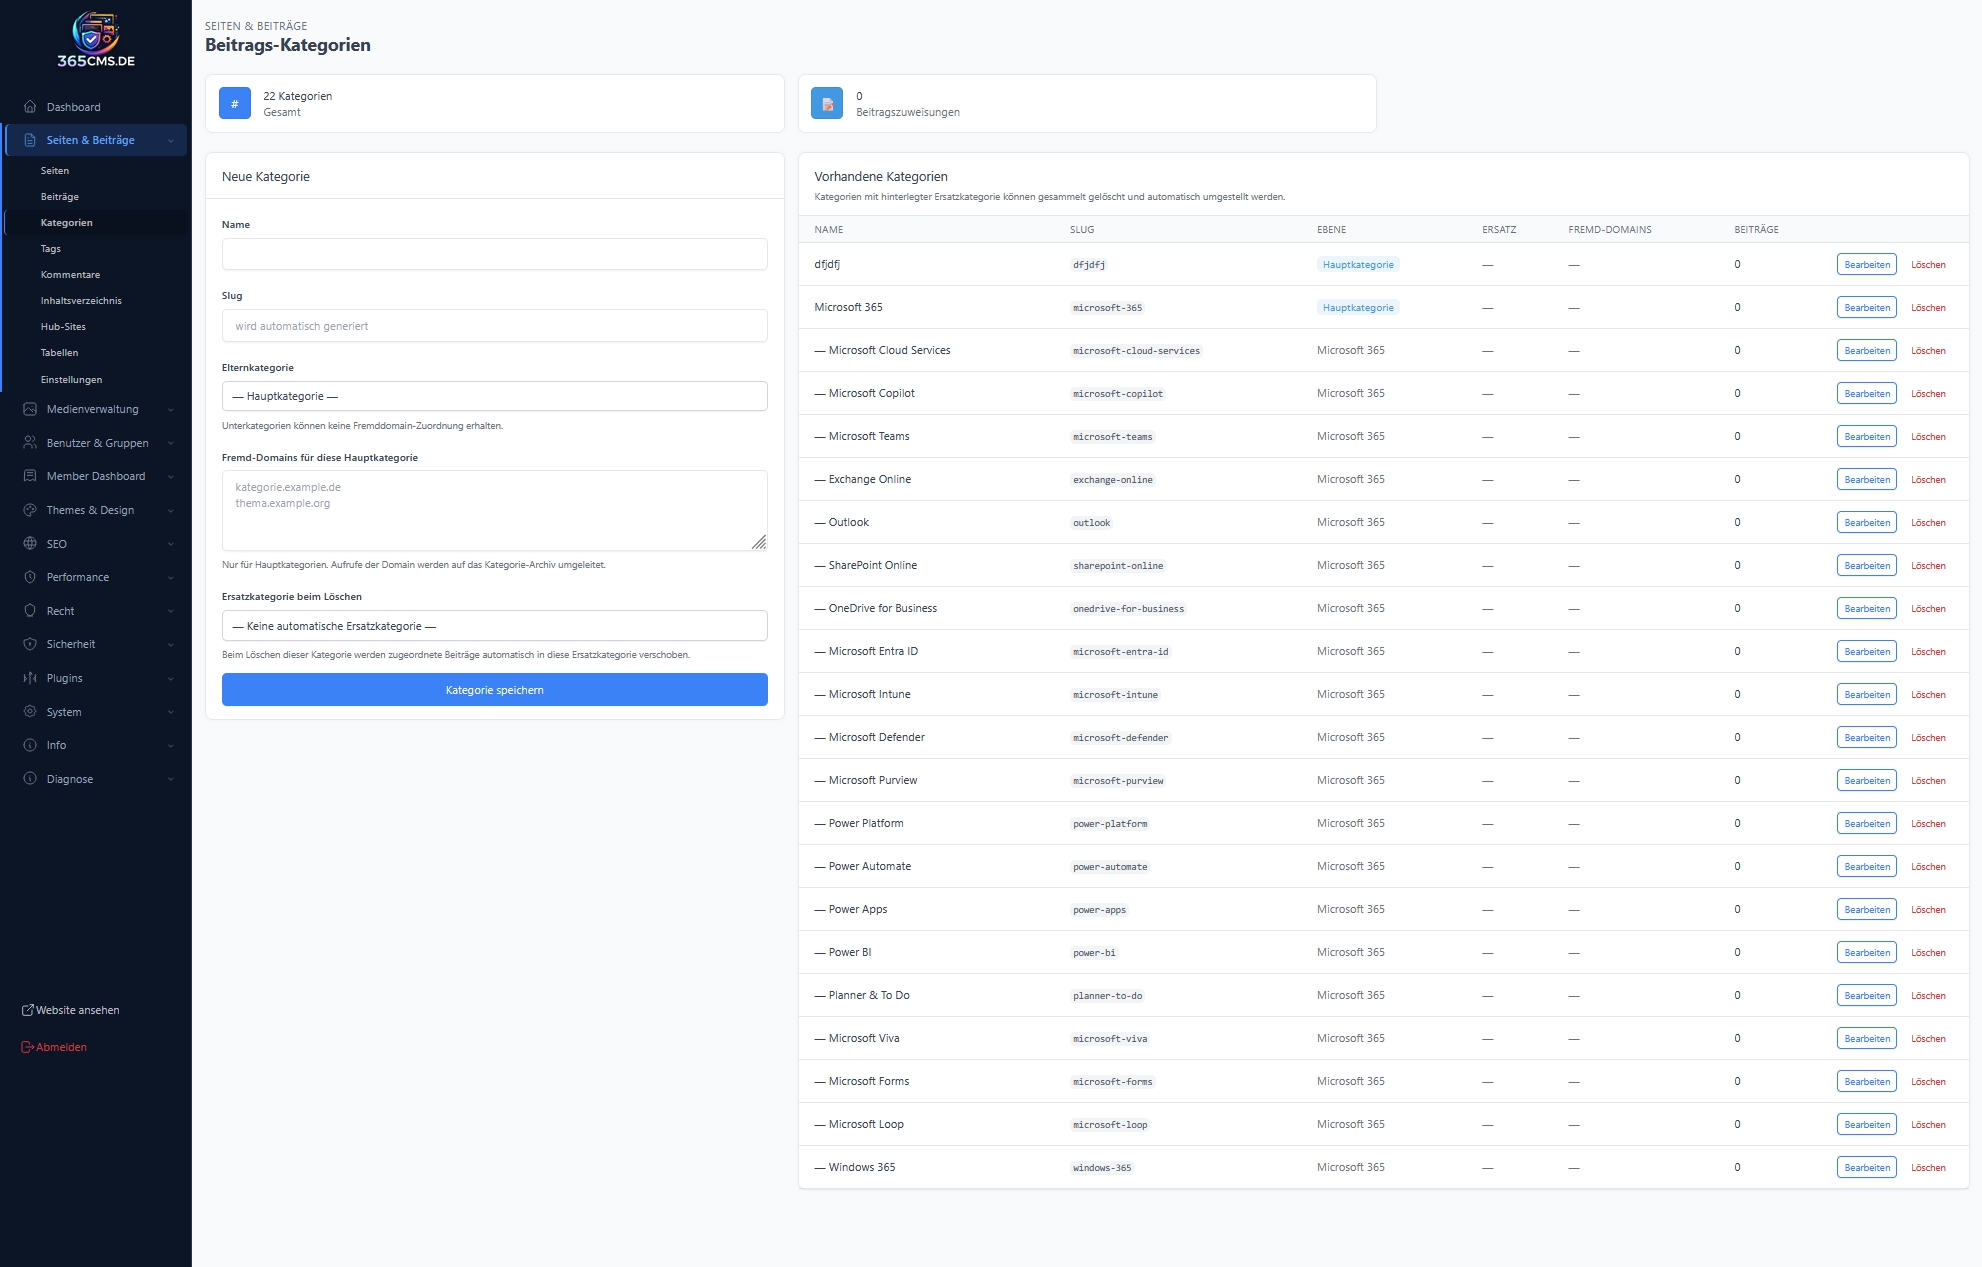Click the Dashboard home icon

[30, 107]
